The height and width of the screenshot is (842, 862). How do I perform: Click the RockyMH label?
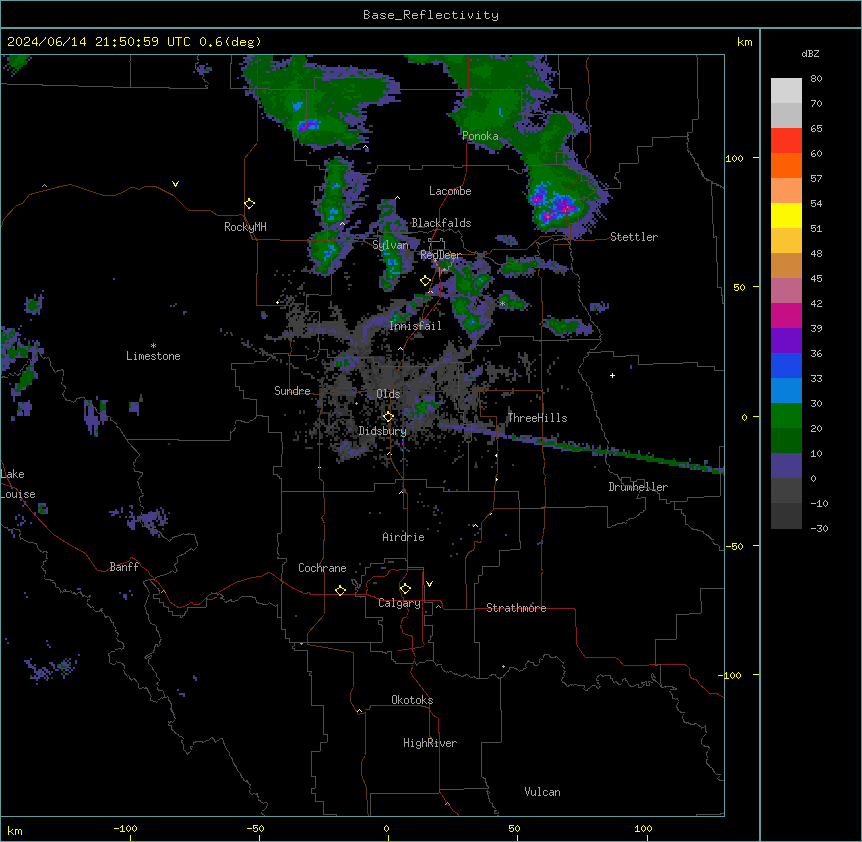pos(245,227)
